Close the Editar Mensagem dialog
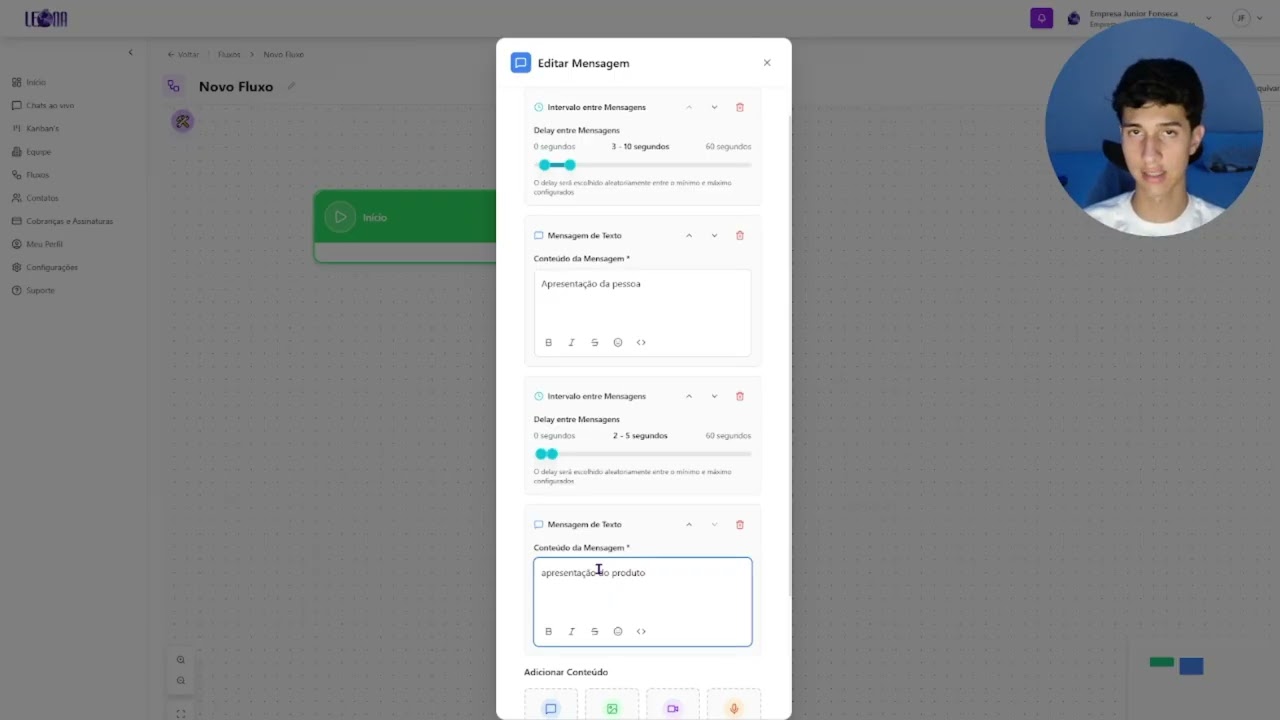This screenshot has width=1280, height=720. click(x=767, y=62)
